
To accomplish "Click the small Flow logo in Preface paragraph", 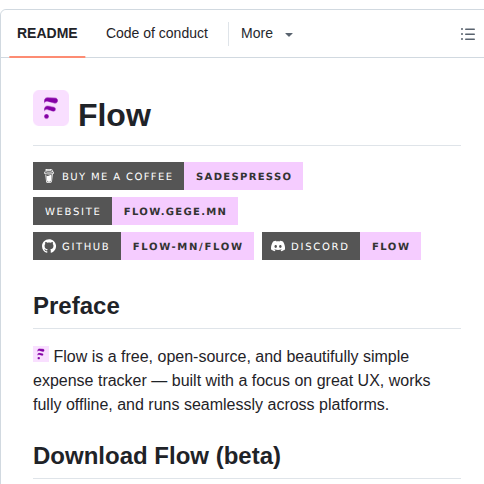I will point(41,354).
